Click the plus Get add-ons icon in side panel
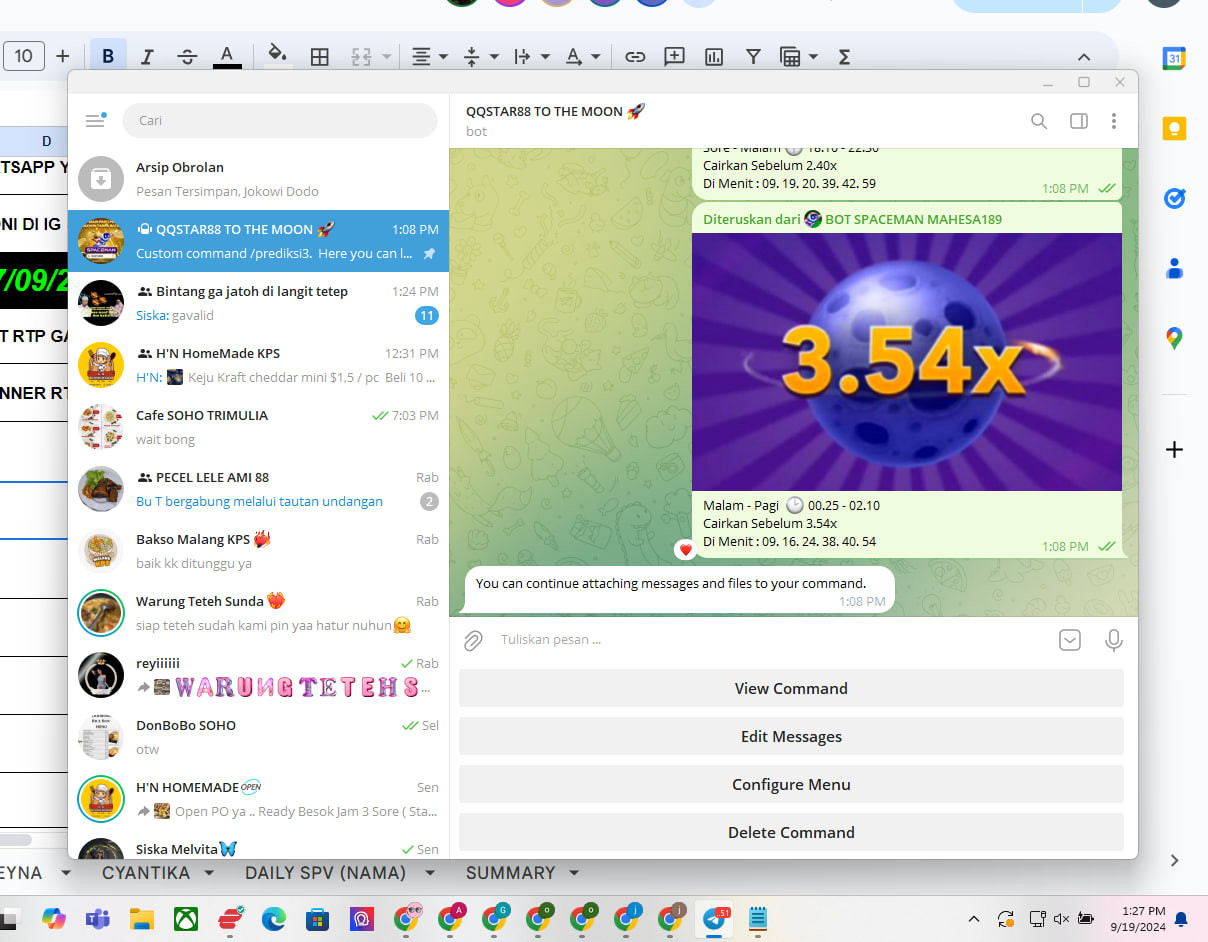Image resolution: width=1208 pixels, height=942 pixels. [1174, 450]
